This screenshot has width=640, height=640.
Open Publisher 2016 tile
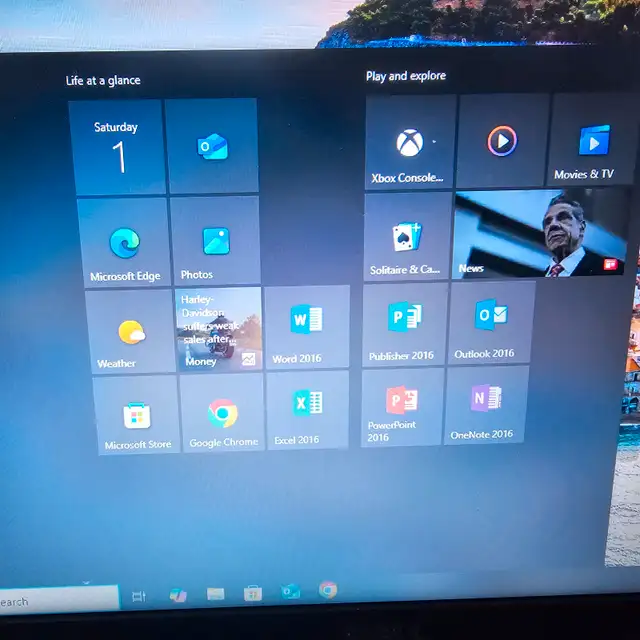(x=405, y=323)
